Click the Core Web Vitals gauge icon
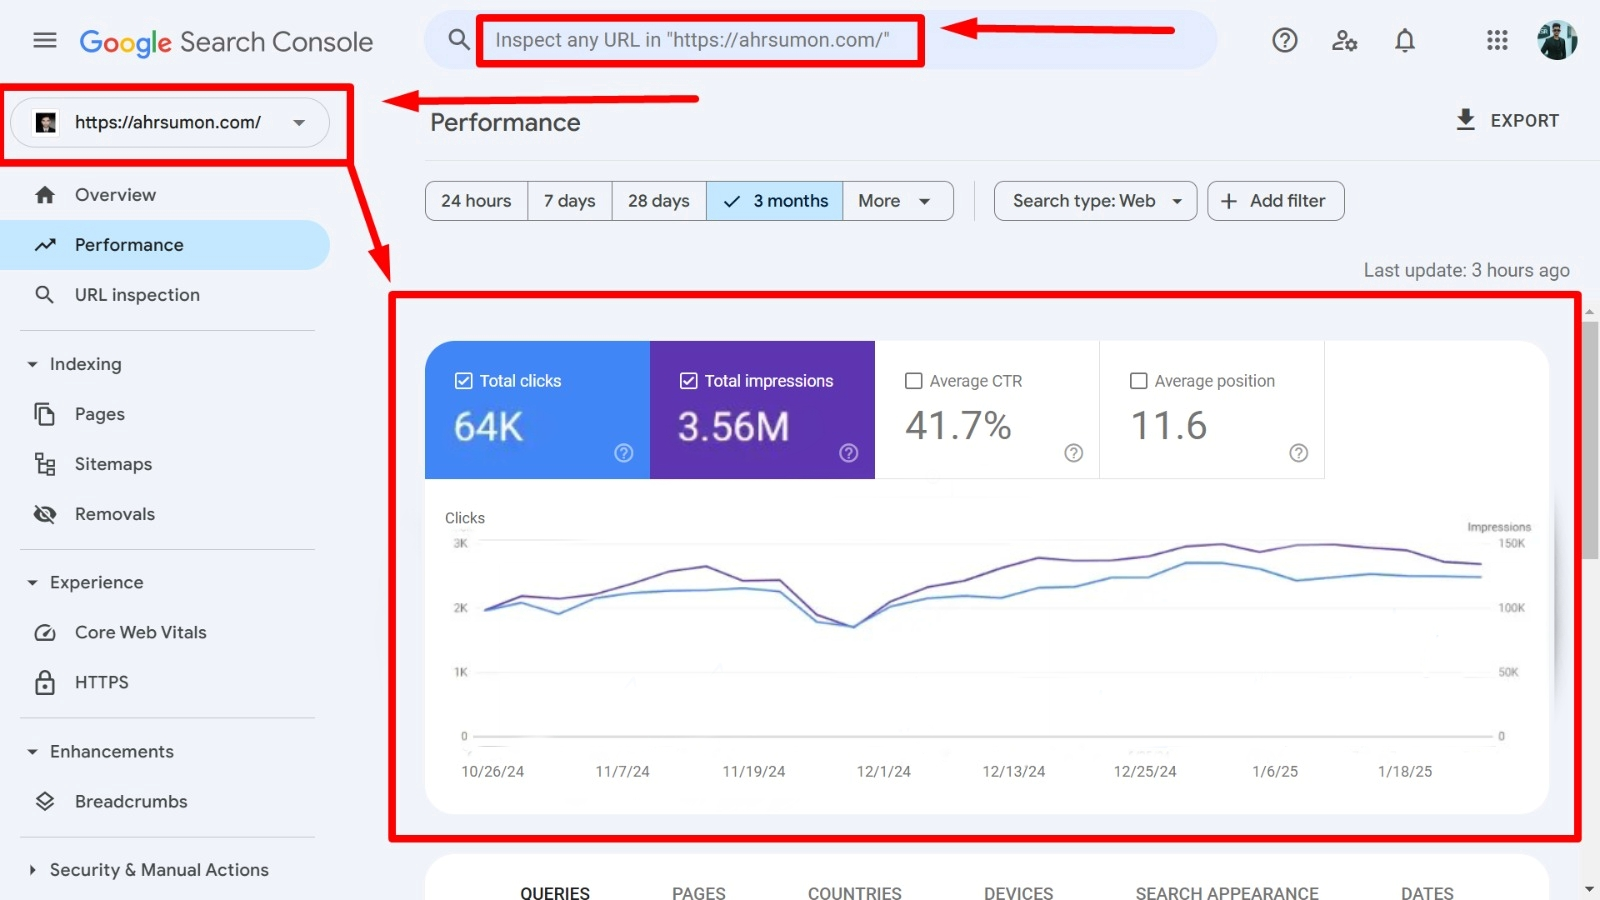 pos(45,633)
